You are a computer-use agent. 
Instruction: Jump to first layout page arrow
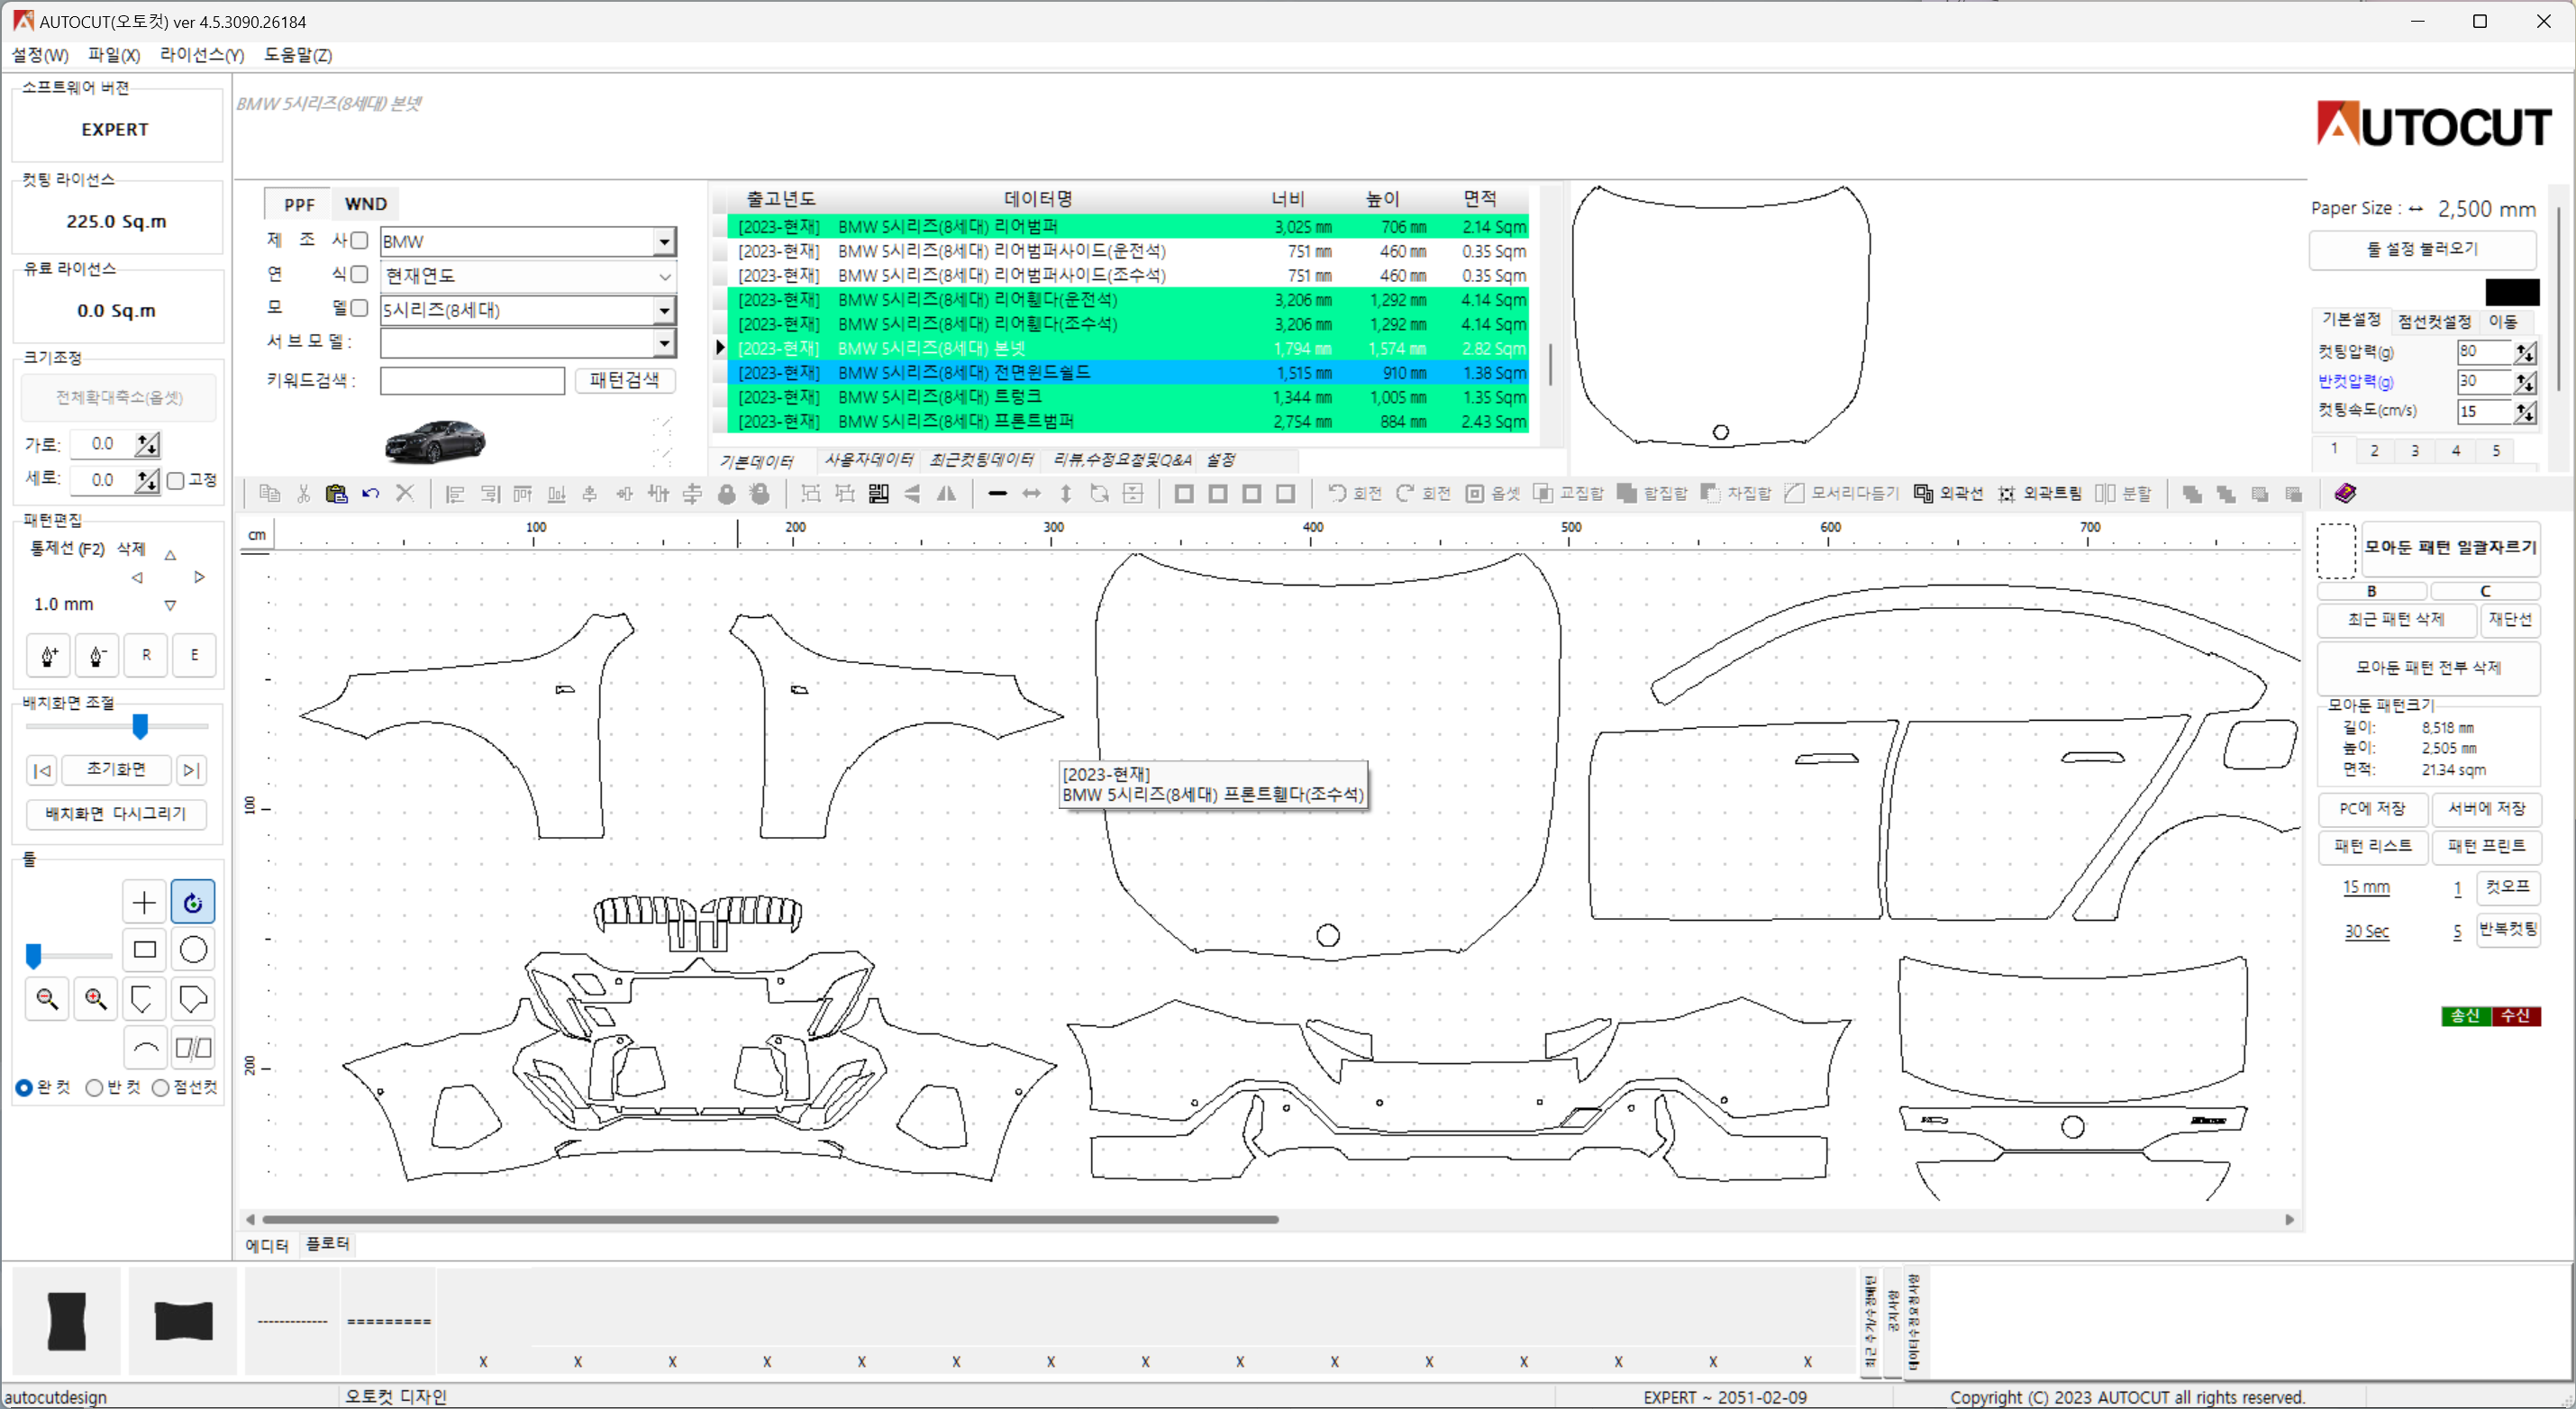click(42, 769)
